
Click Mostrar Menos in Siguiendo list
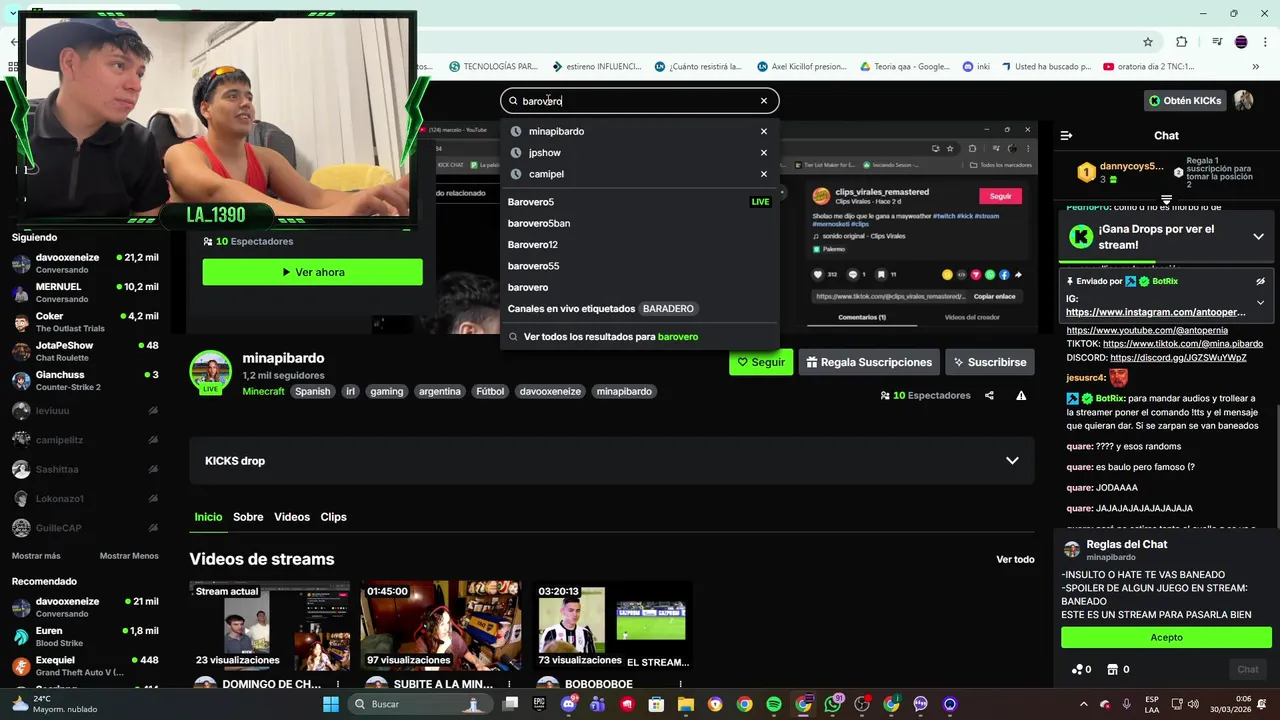pos(129,556)
